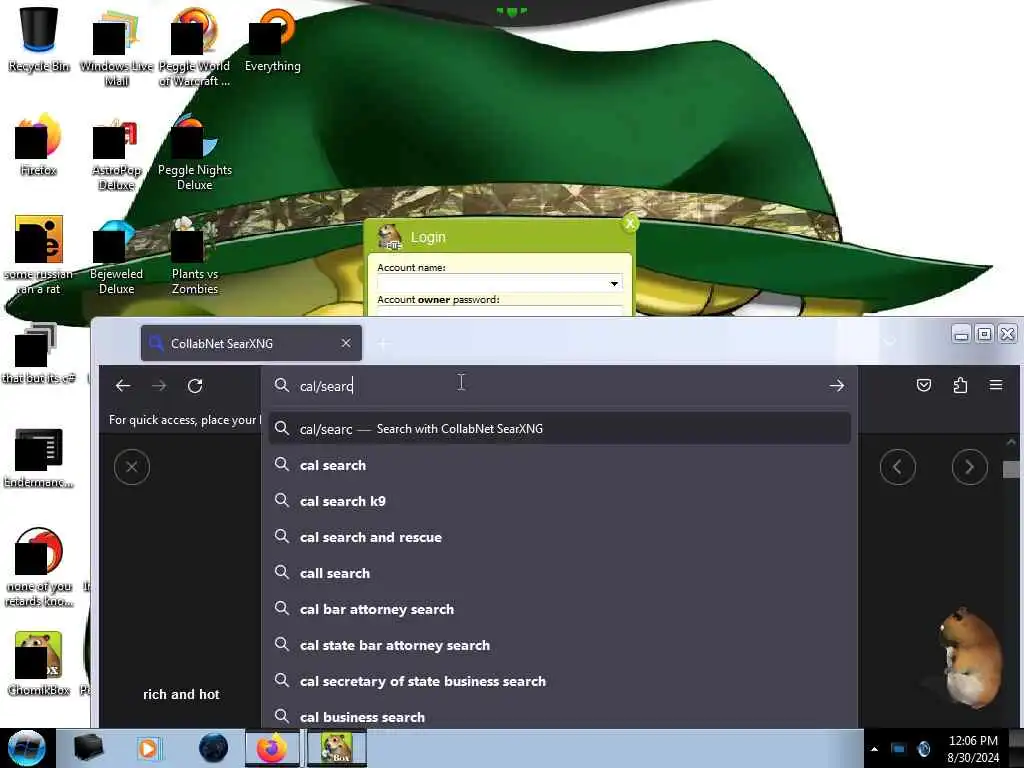Close the CollabNet SearXNG tab
The height and width of the screenshot is (768, 1024).
pyautogui.click(x=346, y=343)
